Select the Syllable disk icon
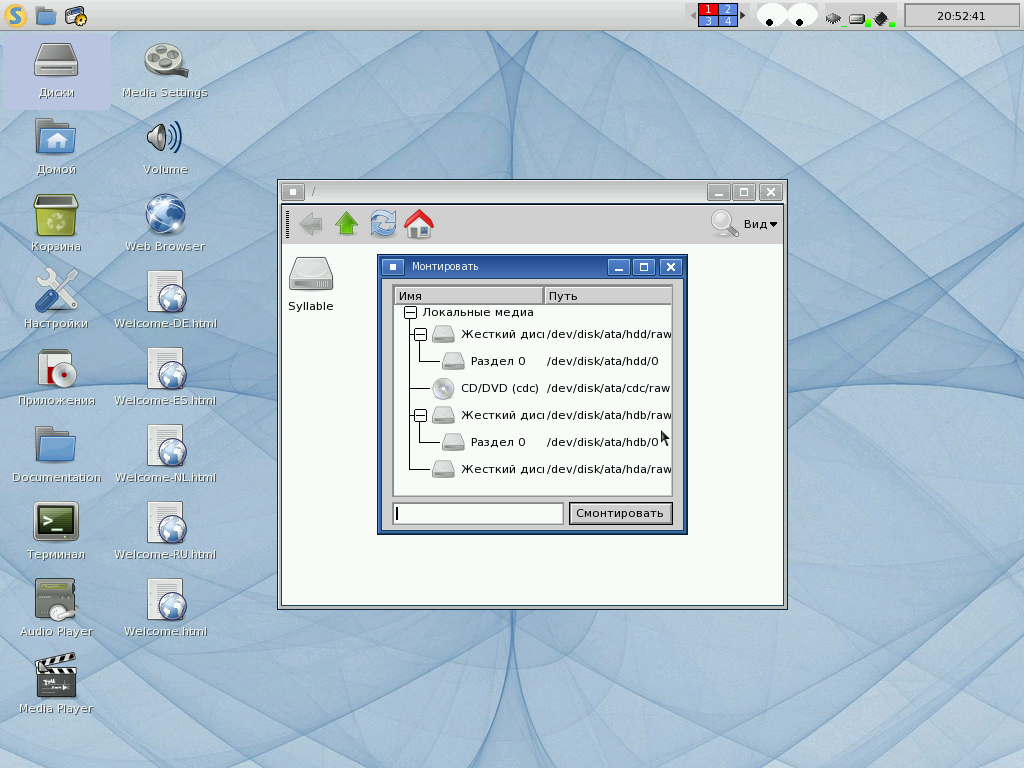 (x=310, y=275)
